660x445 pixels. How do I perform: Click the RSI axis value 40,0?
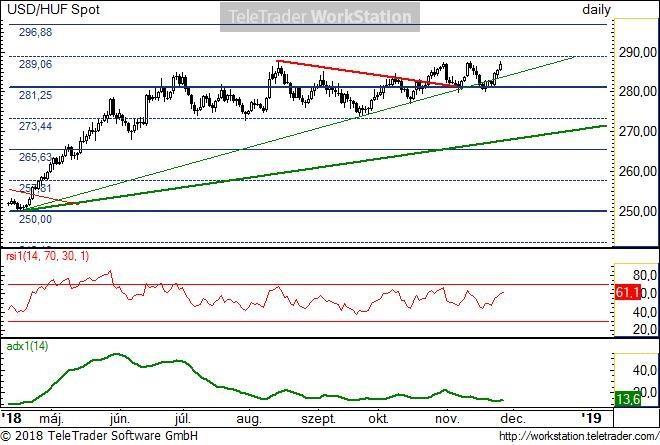(644, 312)
